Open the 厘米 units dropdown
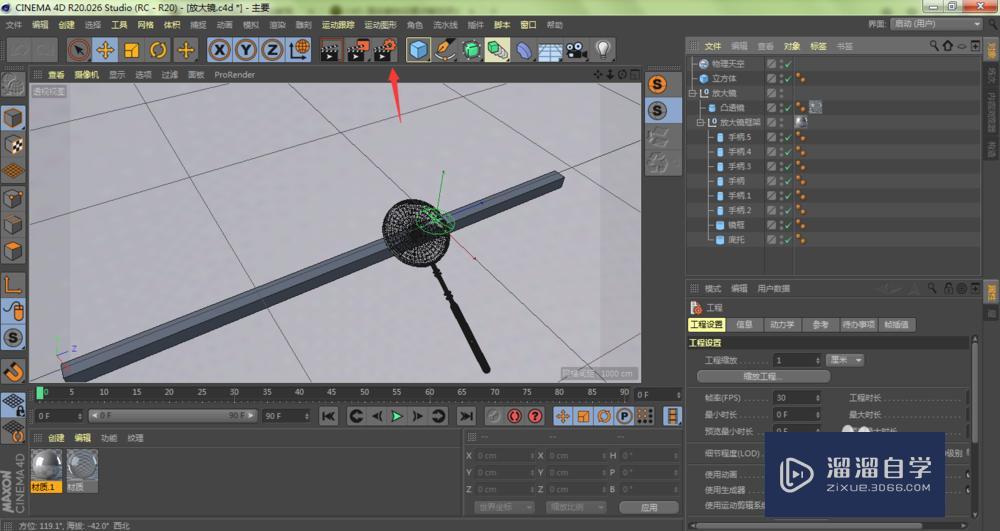1000x531 pixels. 845,360
